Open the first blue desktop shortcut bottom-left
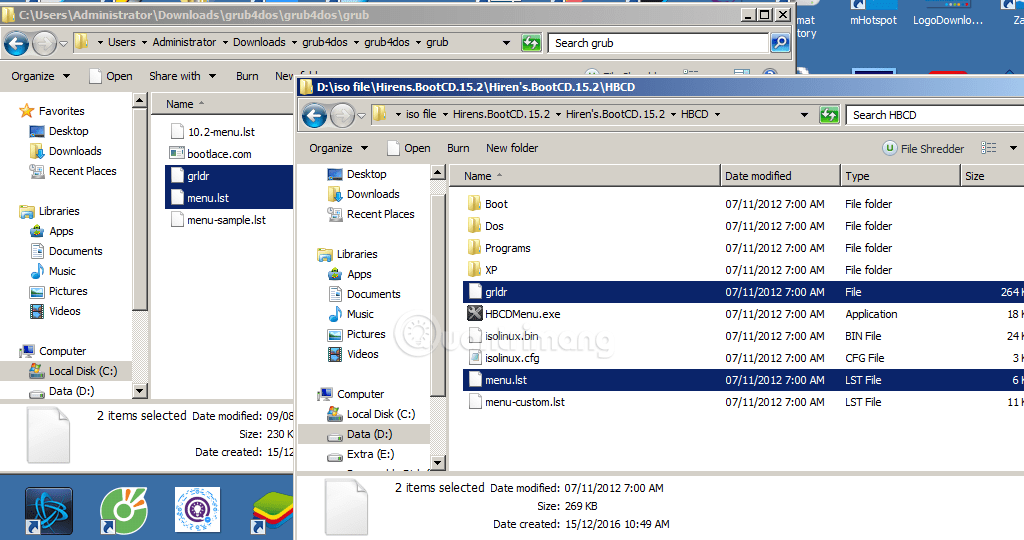This screenshot has width=1024, height=540. pyautogui.click(x=48, y=510)
